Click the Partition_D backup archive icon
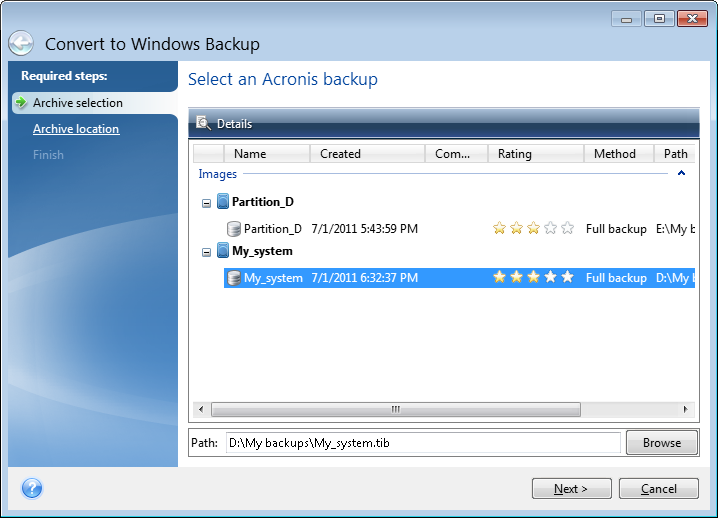 coord(234,229)
